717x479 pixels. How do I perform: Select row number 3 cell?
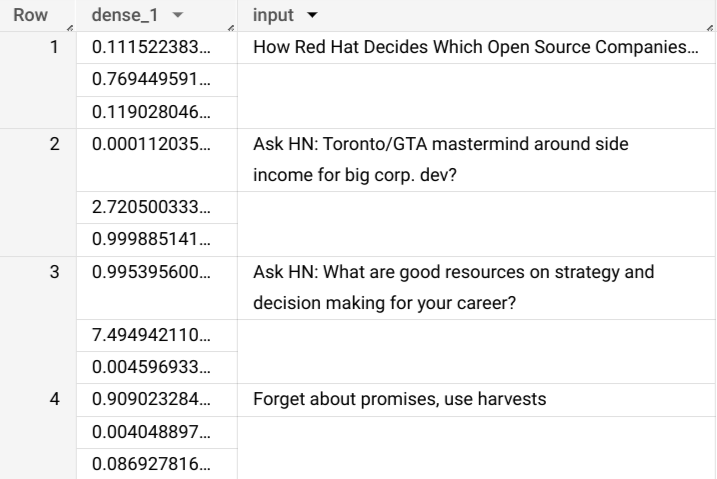coord(54,272)
